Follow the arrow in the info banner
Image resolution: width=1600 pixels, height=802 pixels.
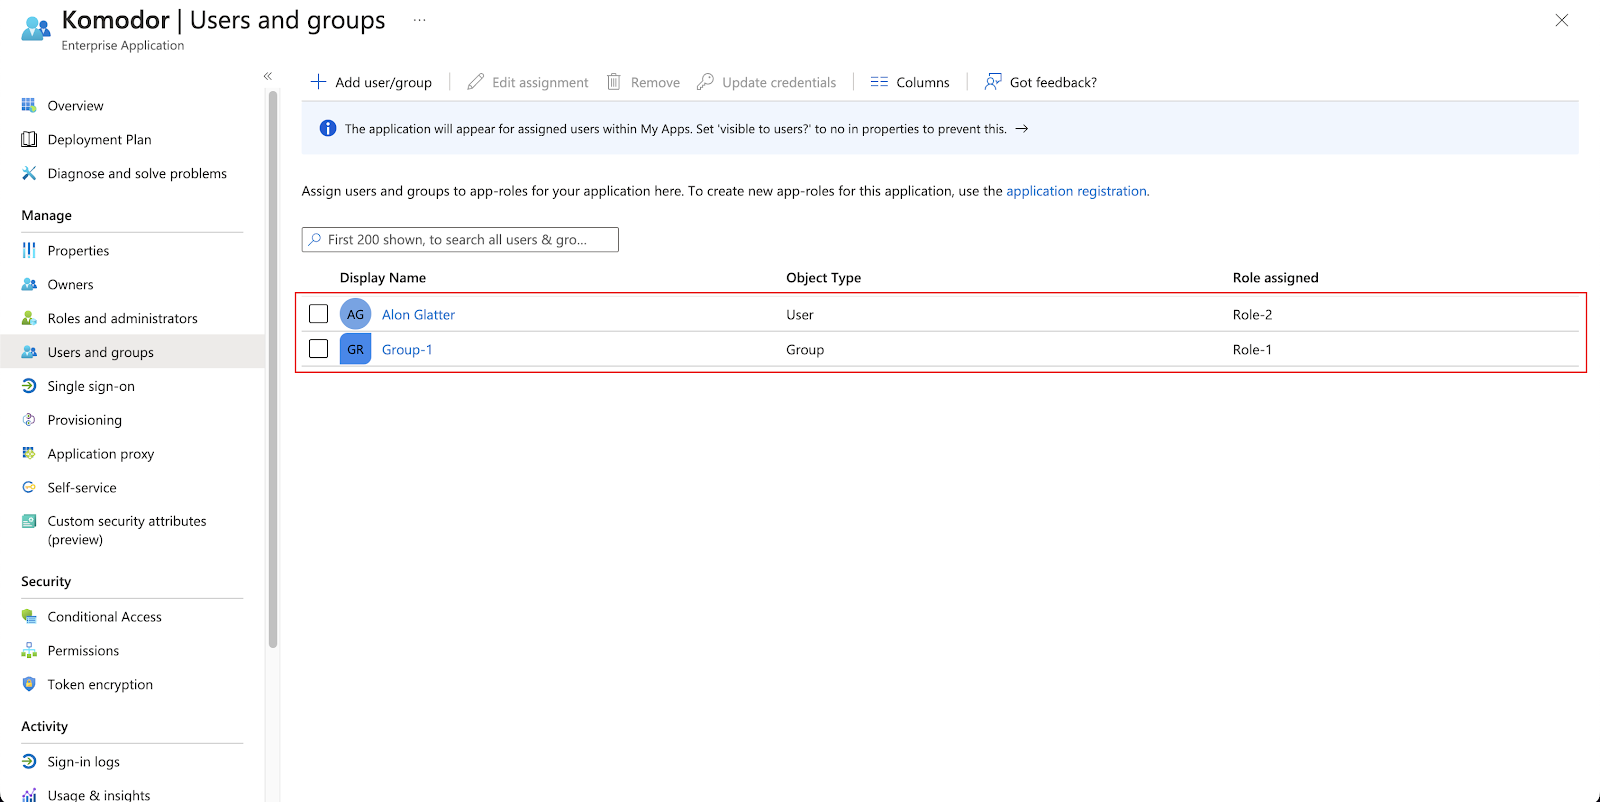coord(1022,128)
